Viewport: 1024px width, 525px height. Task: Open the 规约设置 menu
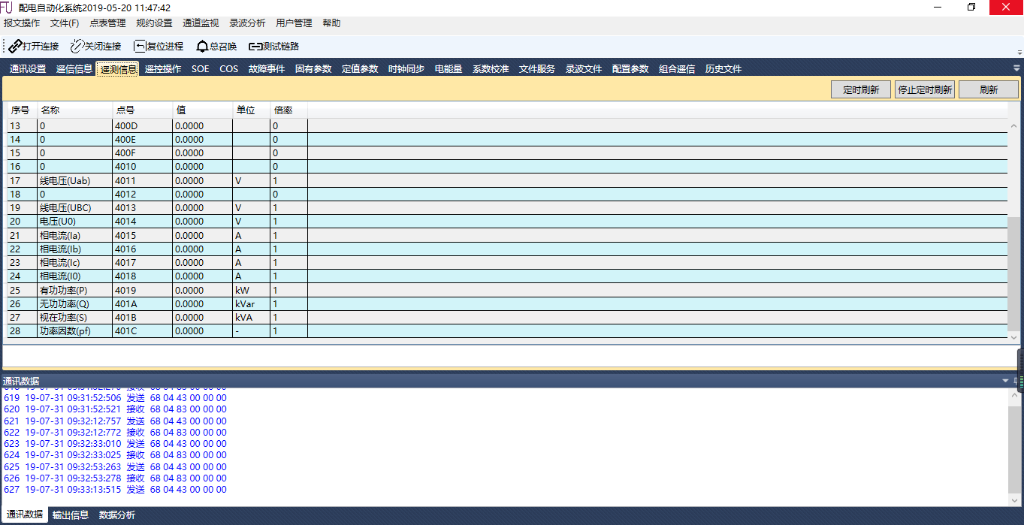point(154,23)
